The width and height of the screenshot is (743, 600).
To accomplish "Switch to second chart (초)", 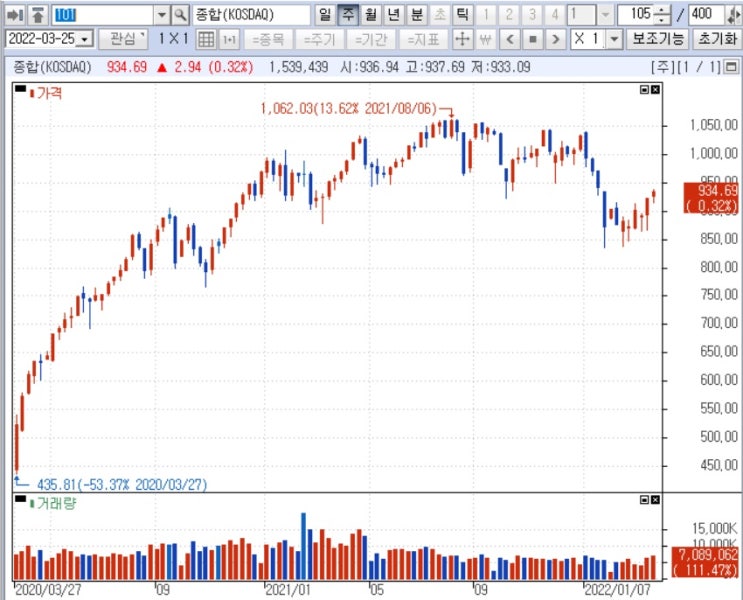I will pos(440,15).
